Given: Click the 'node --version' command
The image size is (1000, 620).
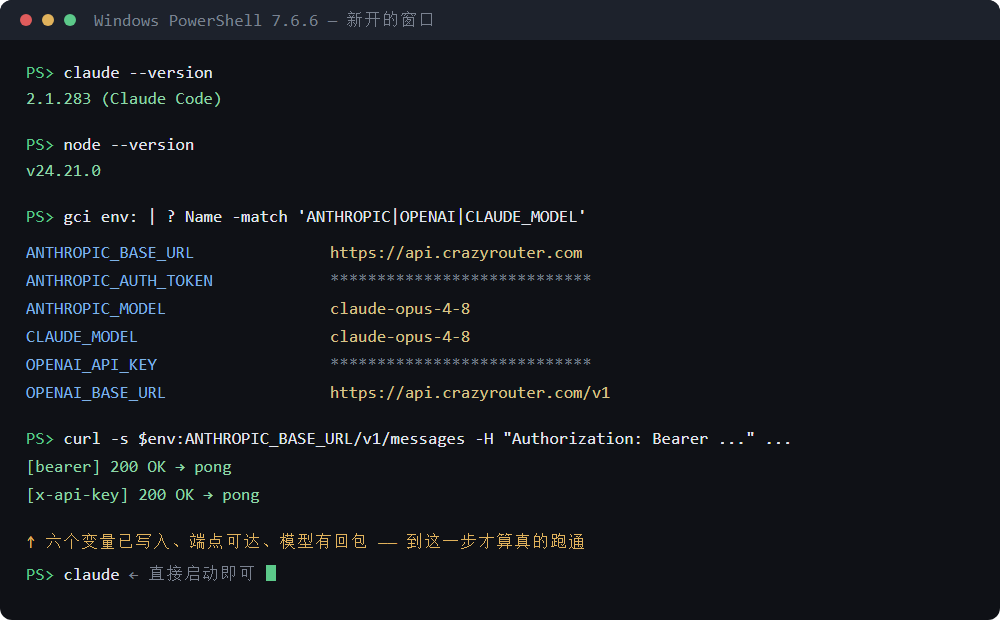Looking at the screenshot, I should click(x=129, y=145).
